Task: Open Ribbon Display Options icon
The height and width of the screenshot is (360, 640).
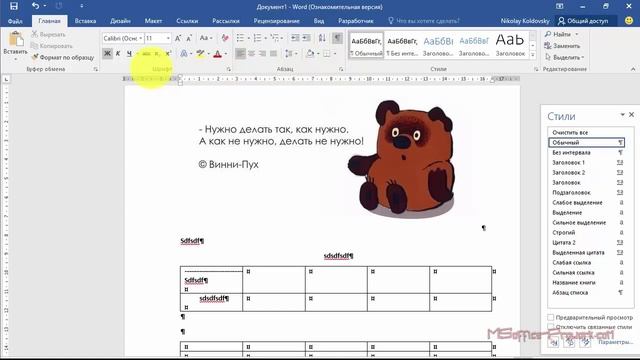Action: pos(560,6)
